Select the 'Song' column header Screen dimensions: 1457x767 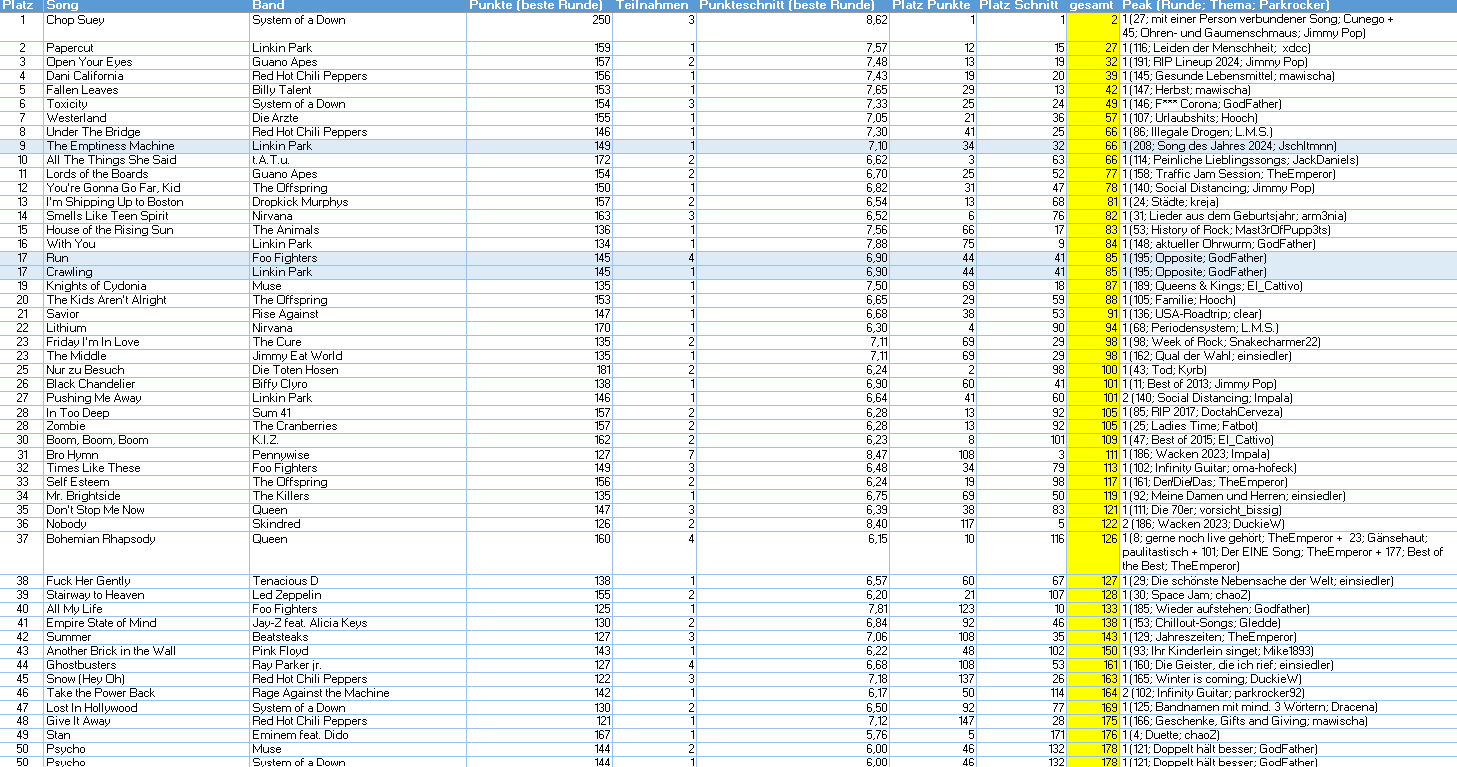tap(146, 6)
